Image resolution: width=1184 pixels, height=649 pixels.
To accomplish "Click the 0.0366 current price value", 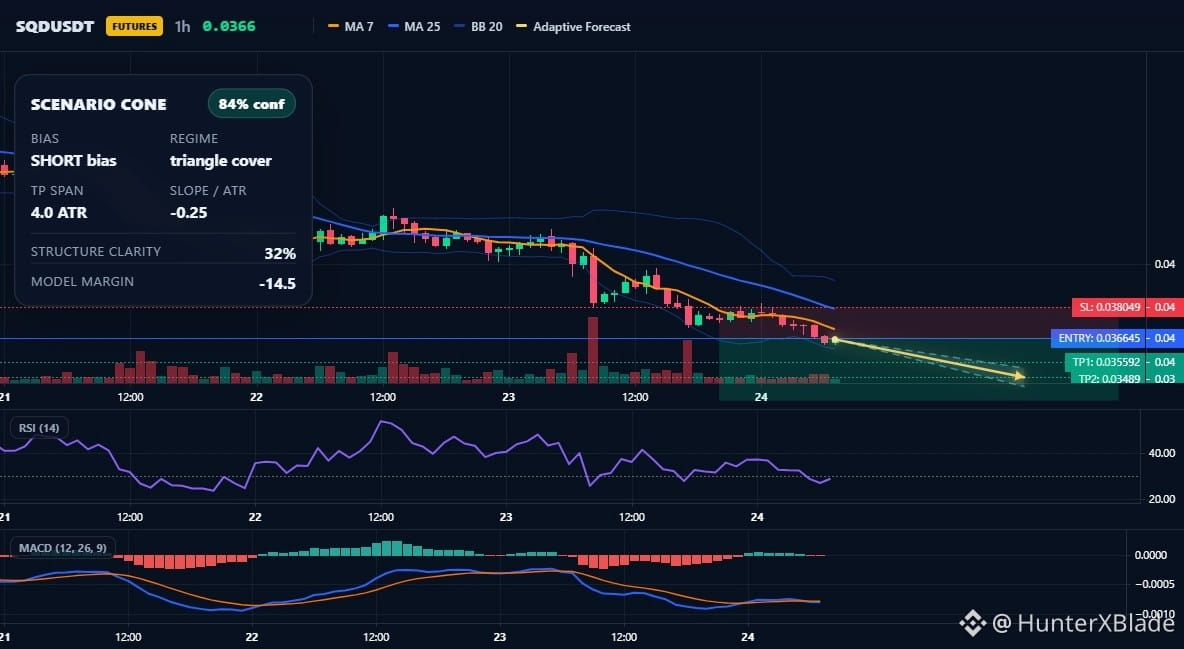I will click(229, 26).
